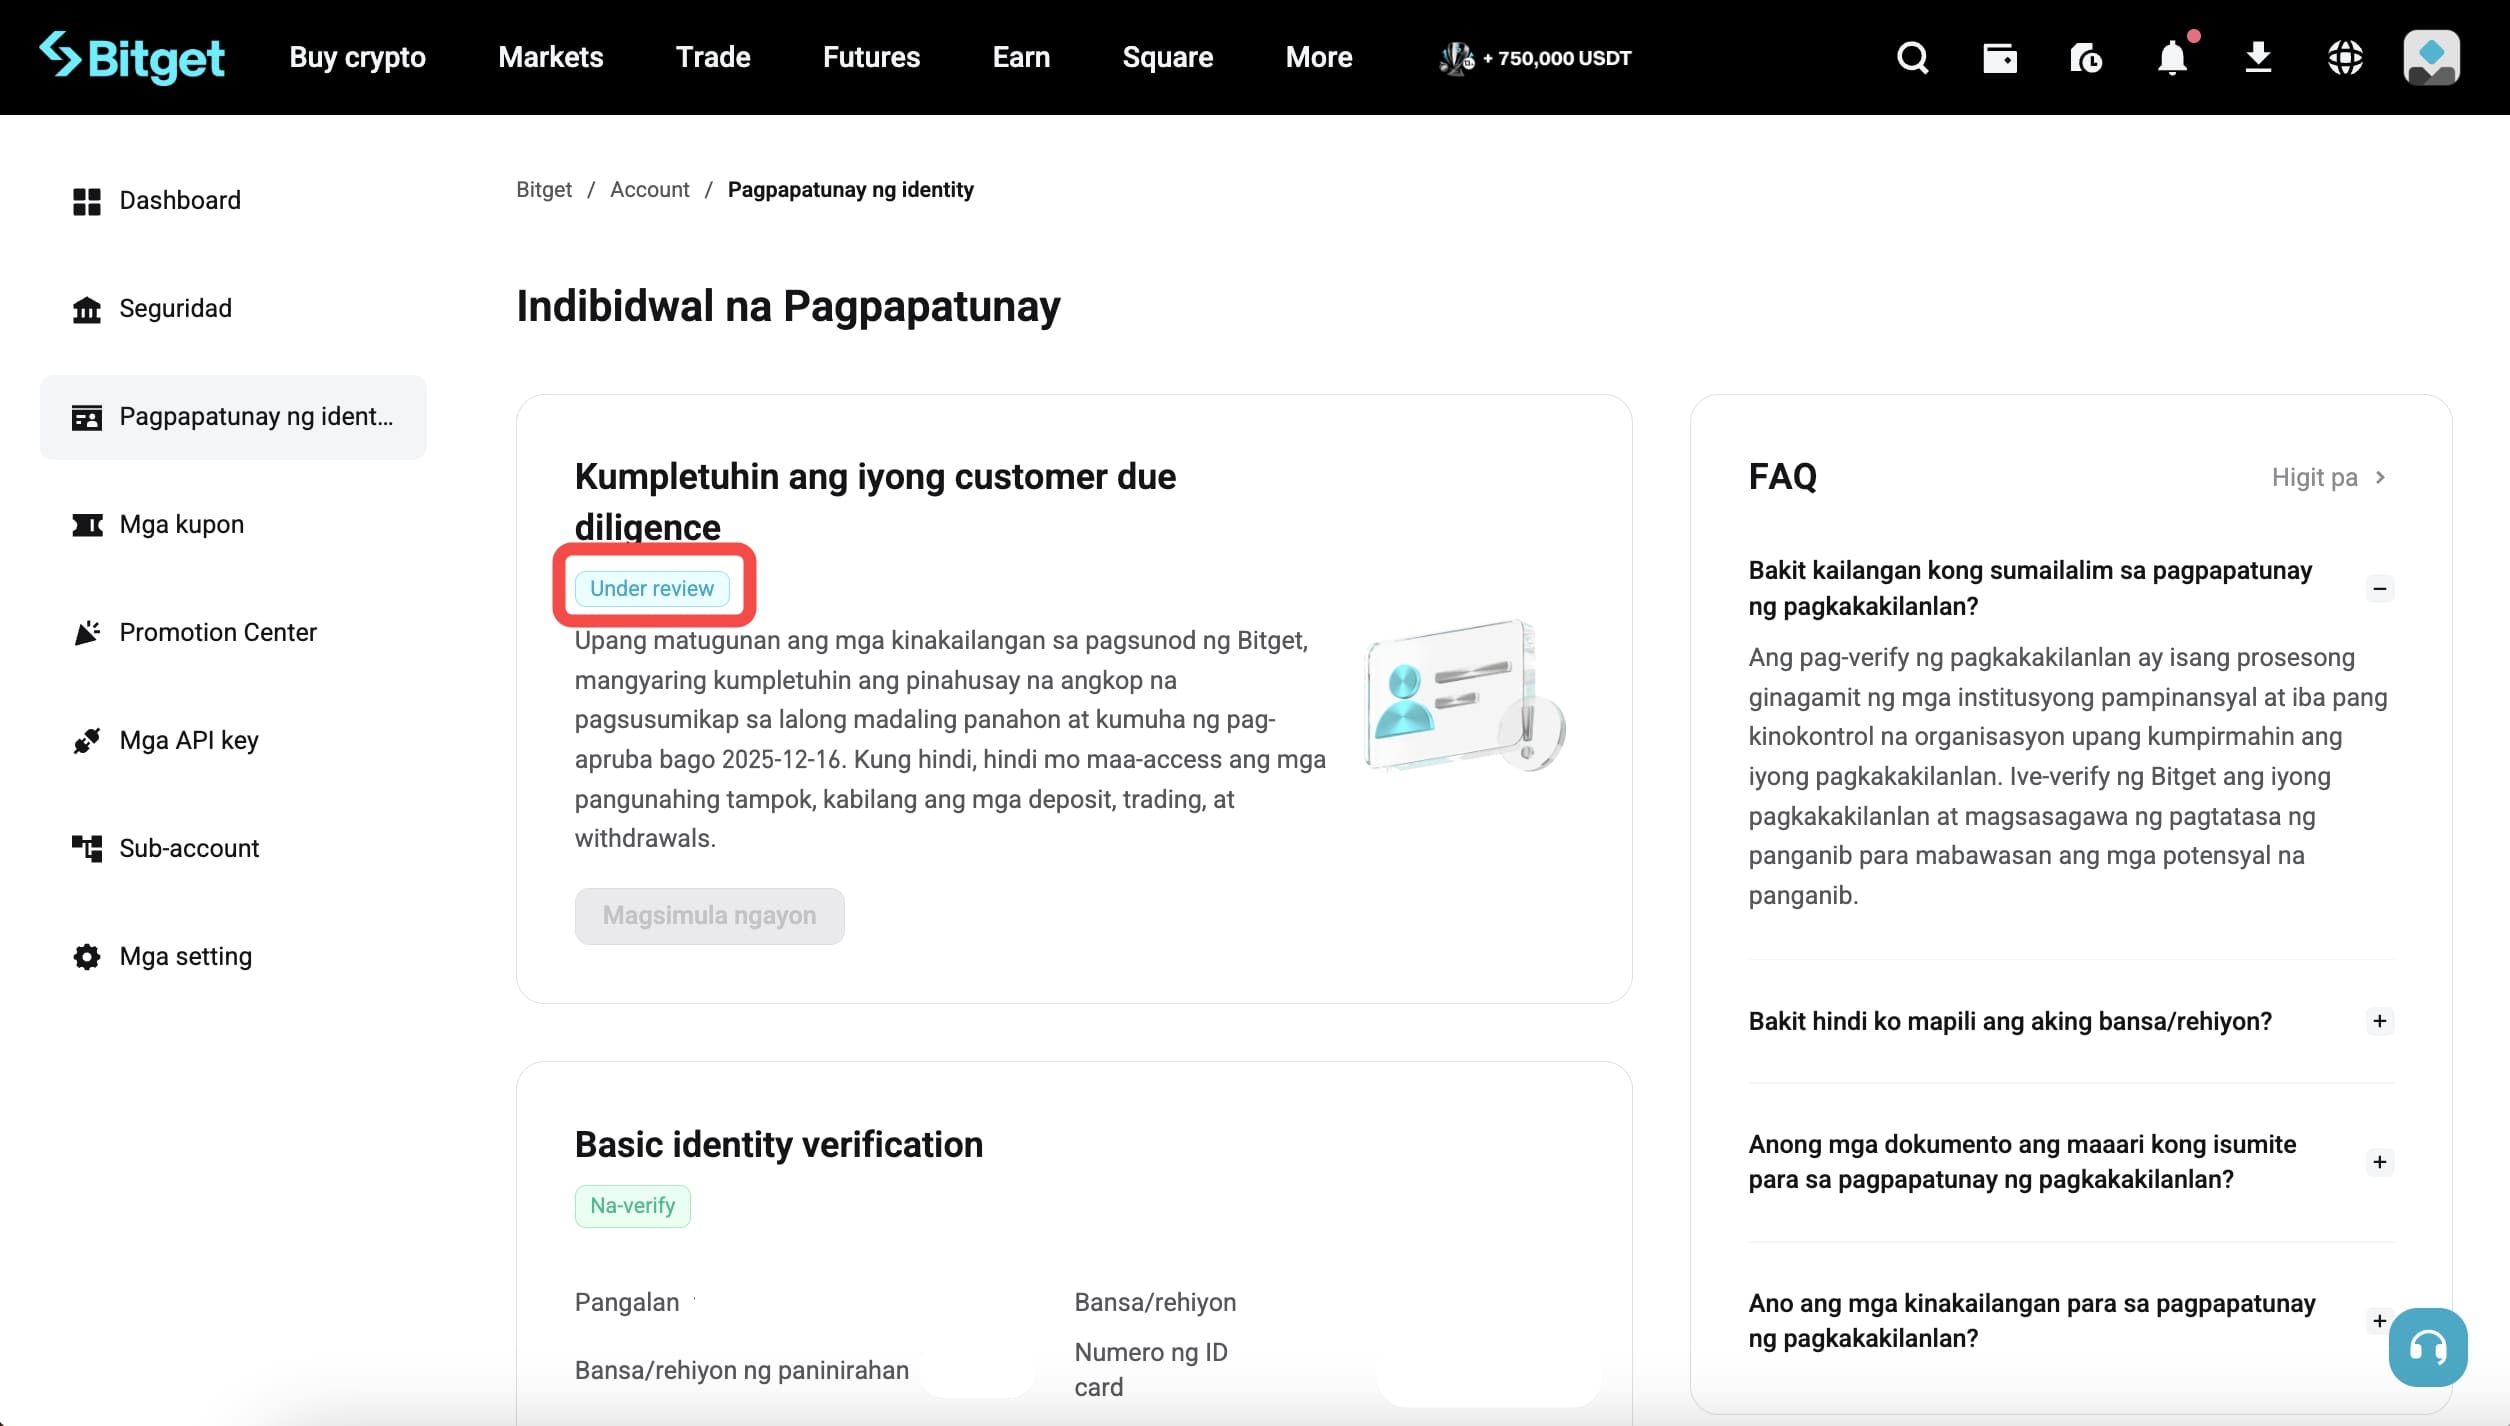Open customer support headset icon
The image size is (2510, 1426).
tap(2427, 1347)
